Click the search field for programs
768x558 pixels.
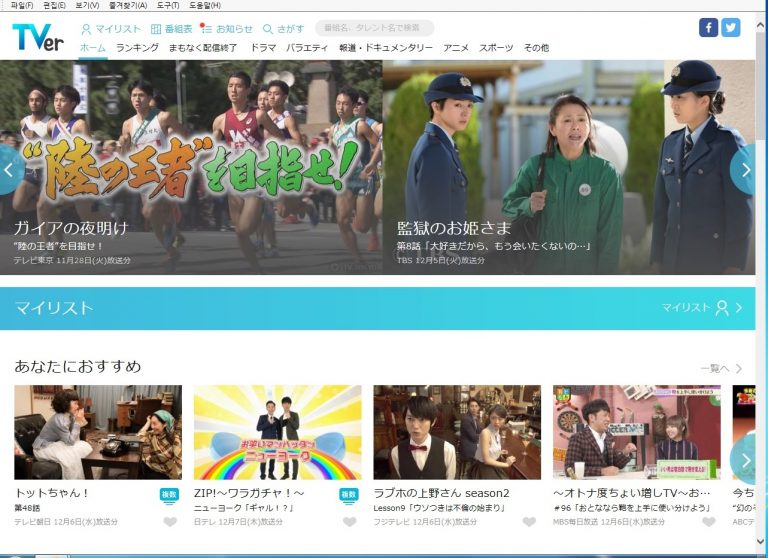(375, 28)
